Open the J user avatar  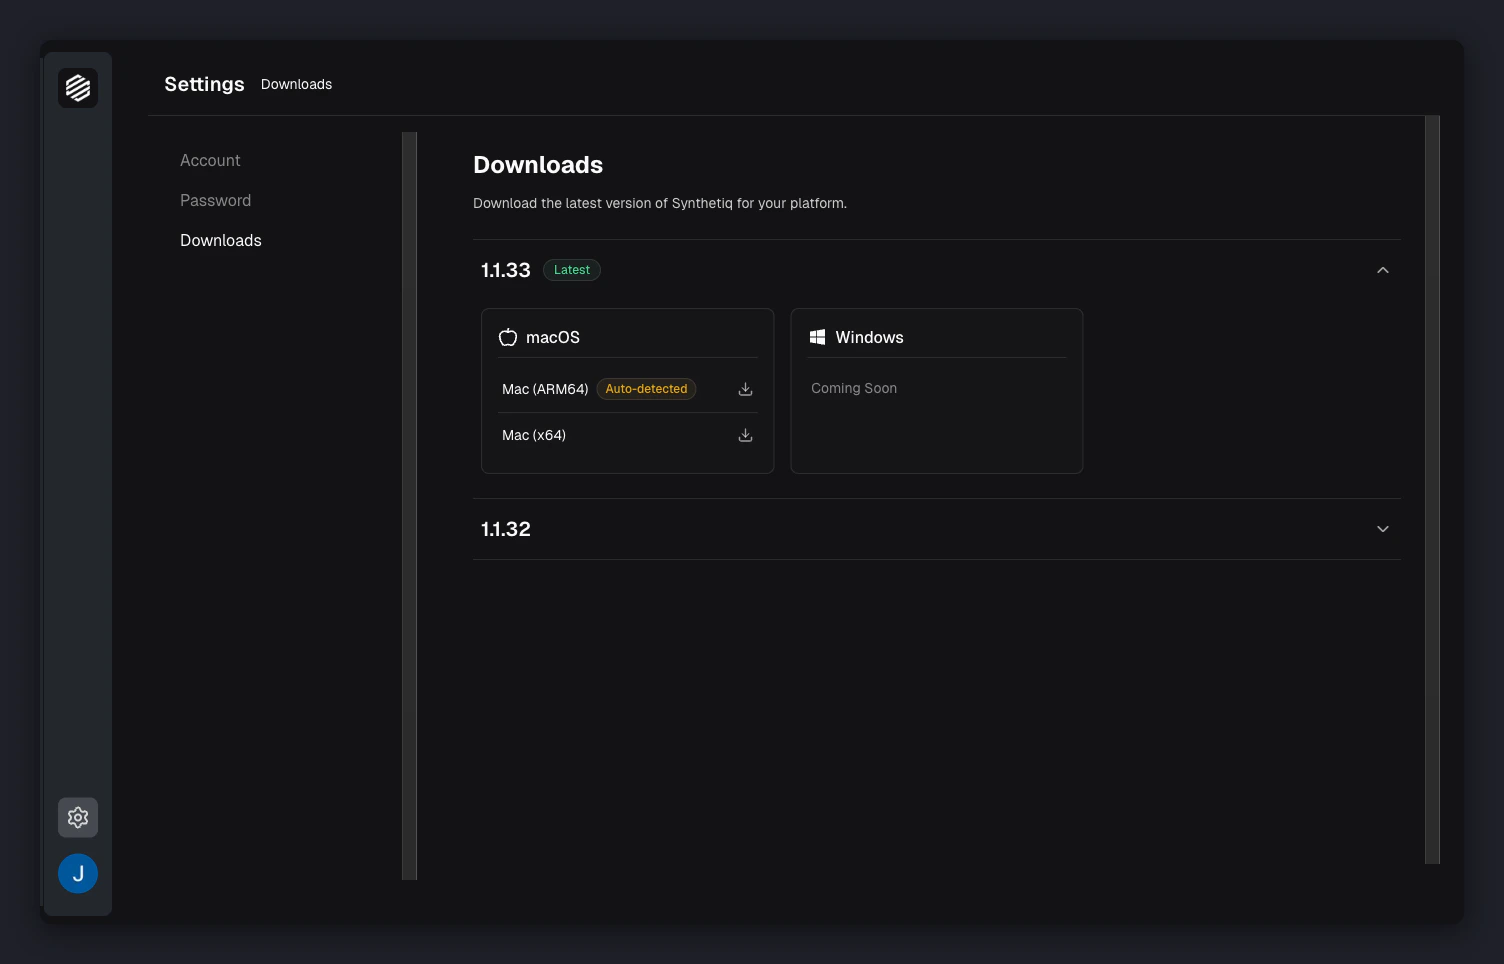tap(78, 874)
